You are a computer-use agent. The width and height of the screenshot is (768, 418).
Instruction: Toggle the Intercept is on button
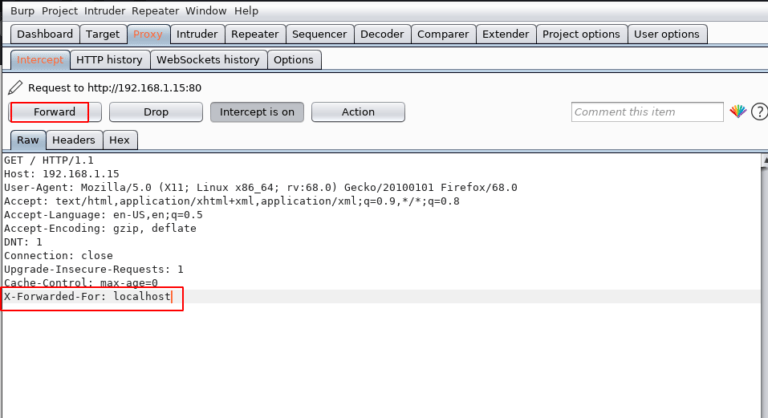pos(257,112)
